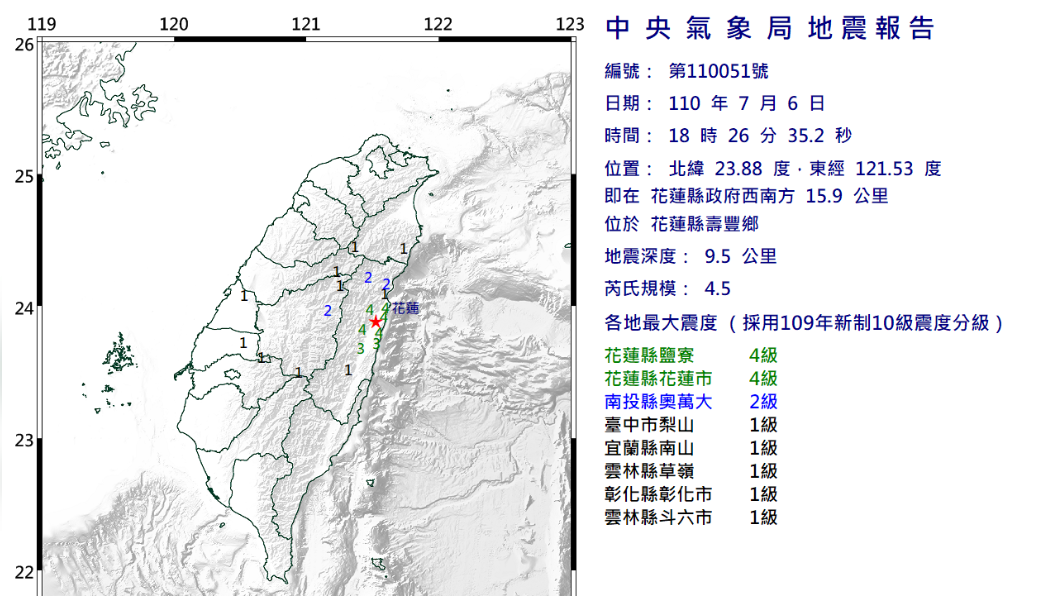Click the depth value 9.5 公里
Image resolution: width=1060 pixels, height=596 pixels.
tap(740, 256)
